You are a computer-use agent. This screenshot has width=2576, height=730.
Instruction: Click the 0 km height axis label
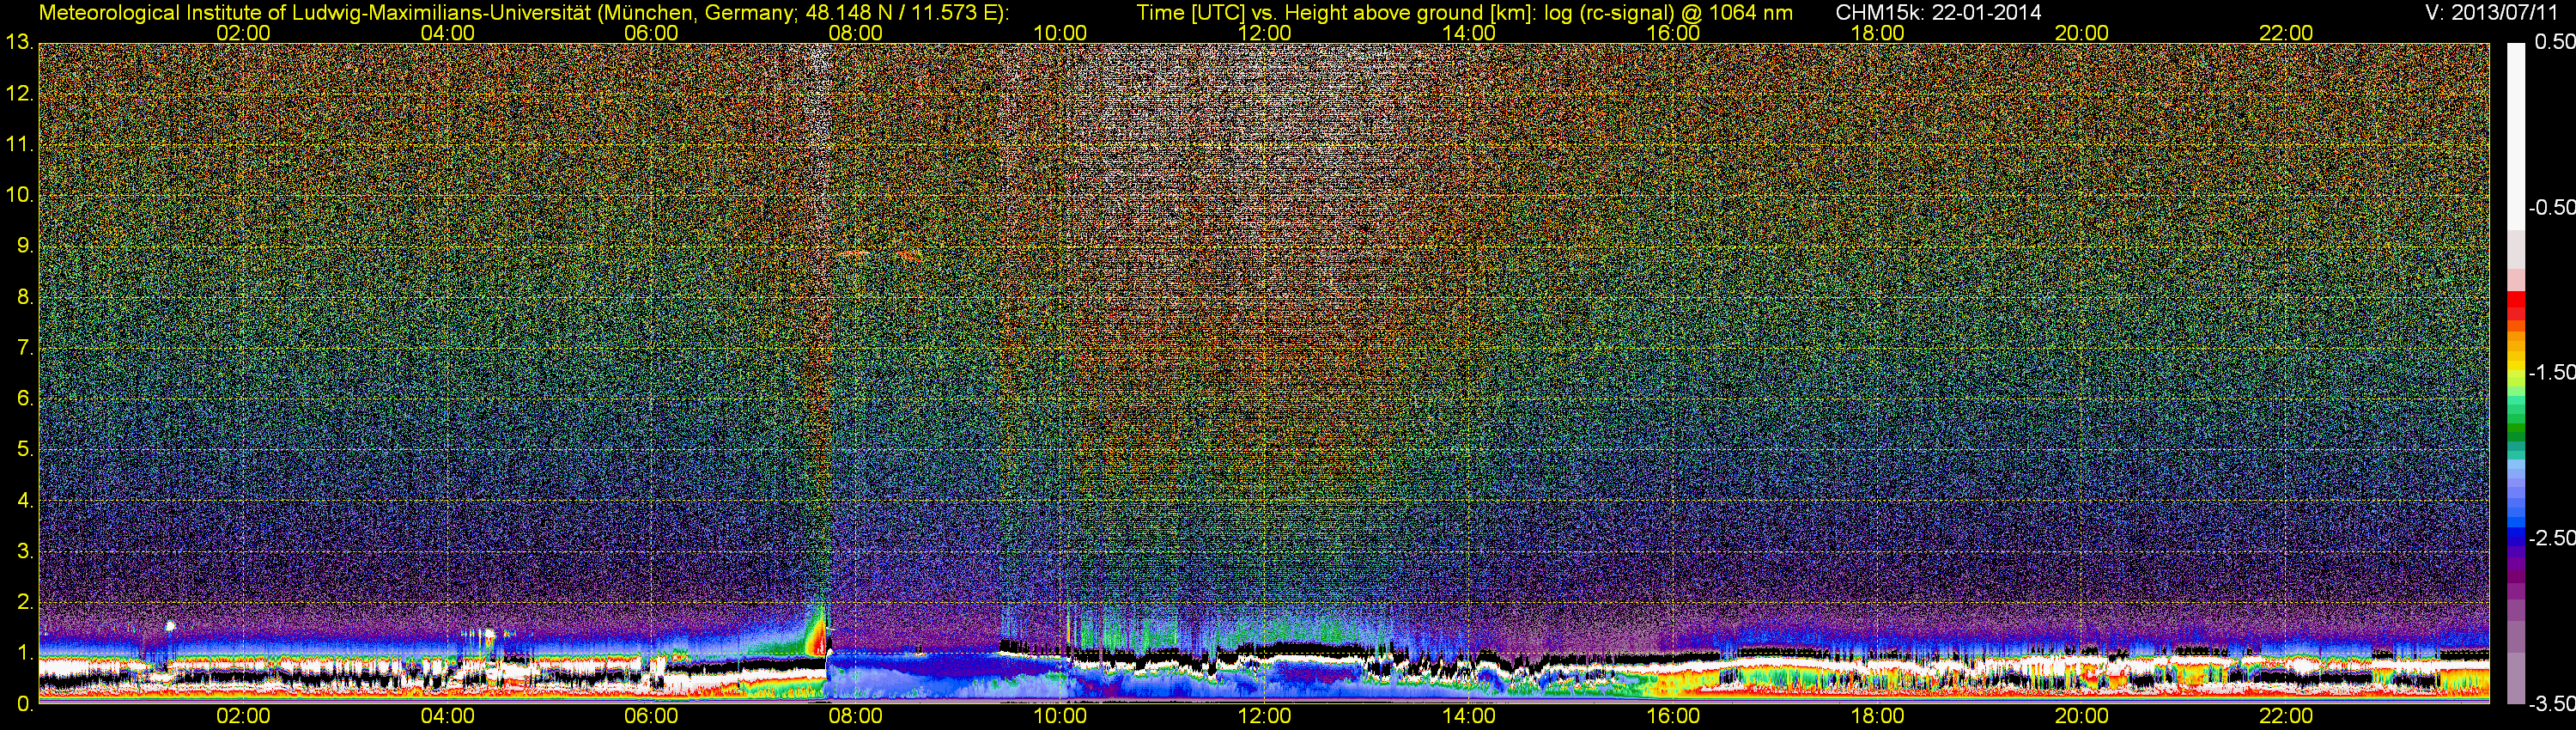(x=24, y=704)
